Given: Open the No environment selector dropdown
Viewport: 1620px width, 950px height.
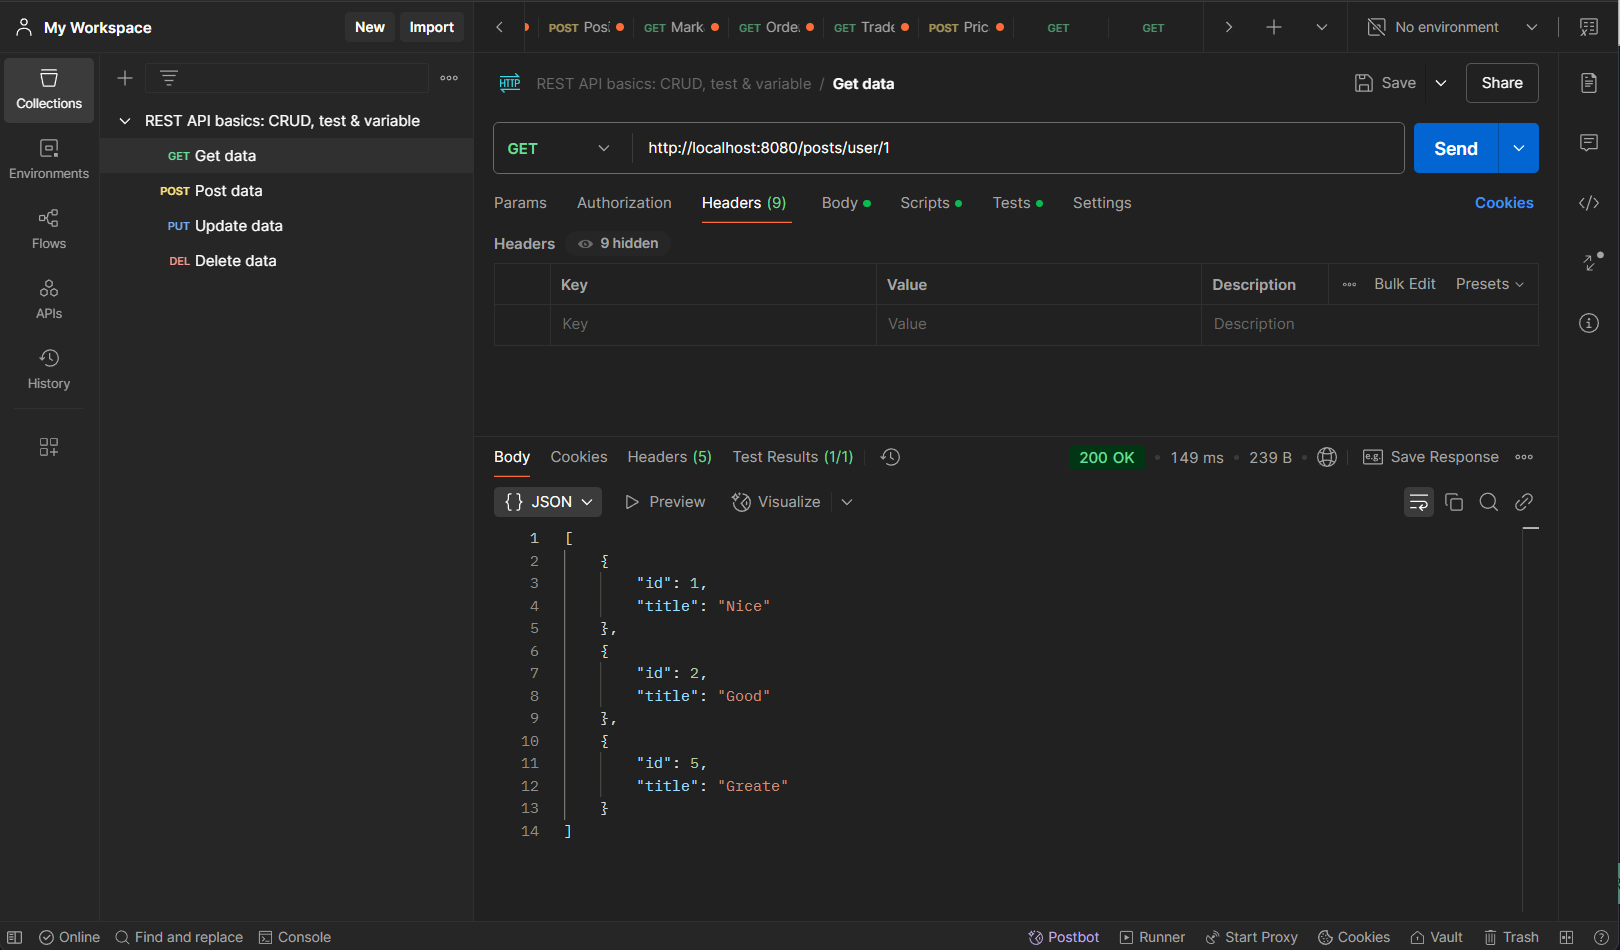Looking at the screenshot, I should (1453, 27).
